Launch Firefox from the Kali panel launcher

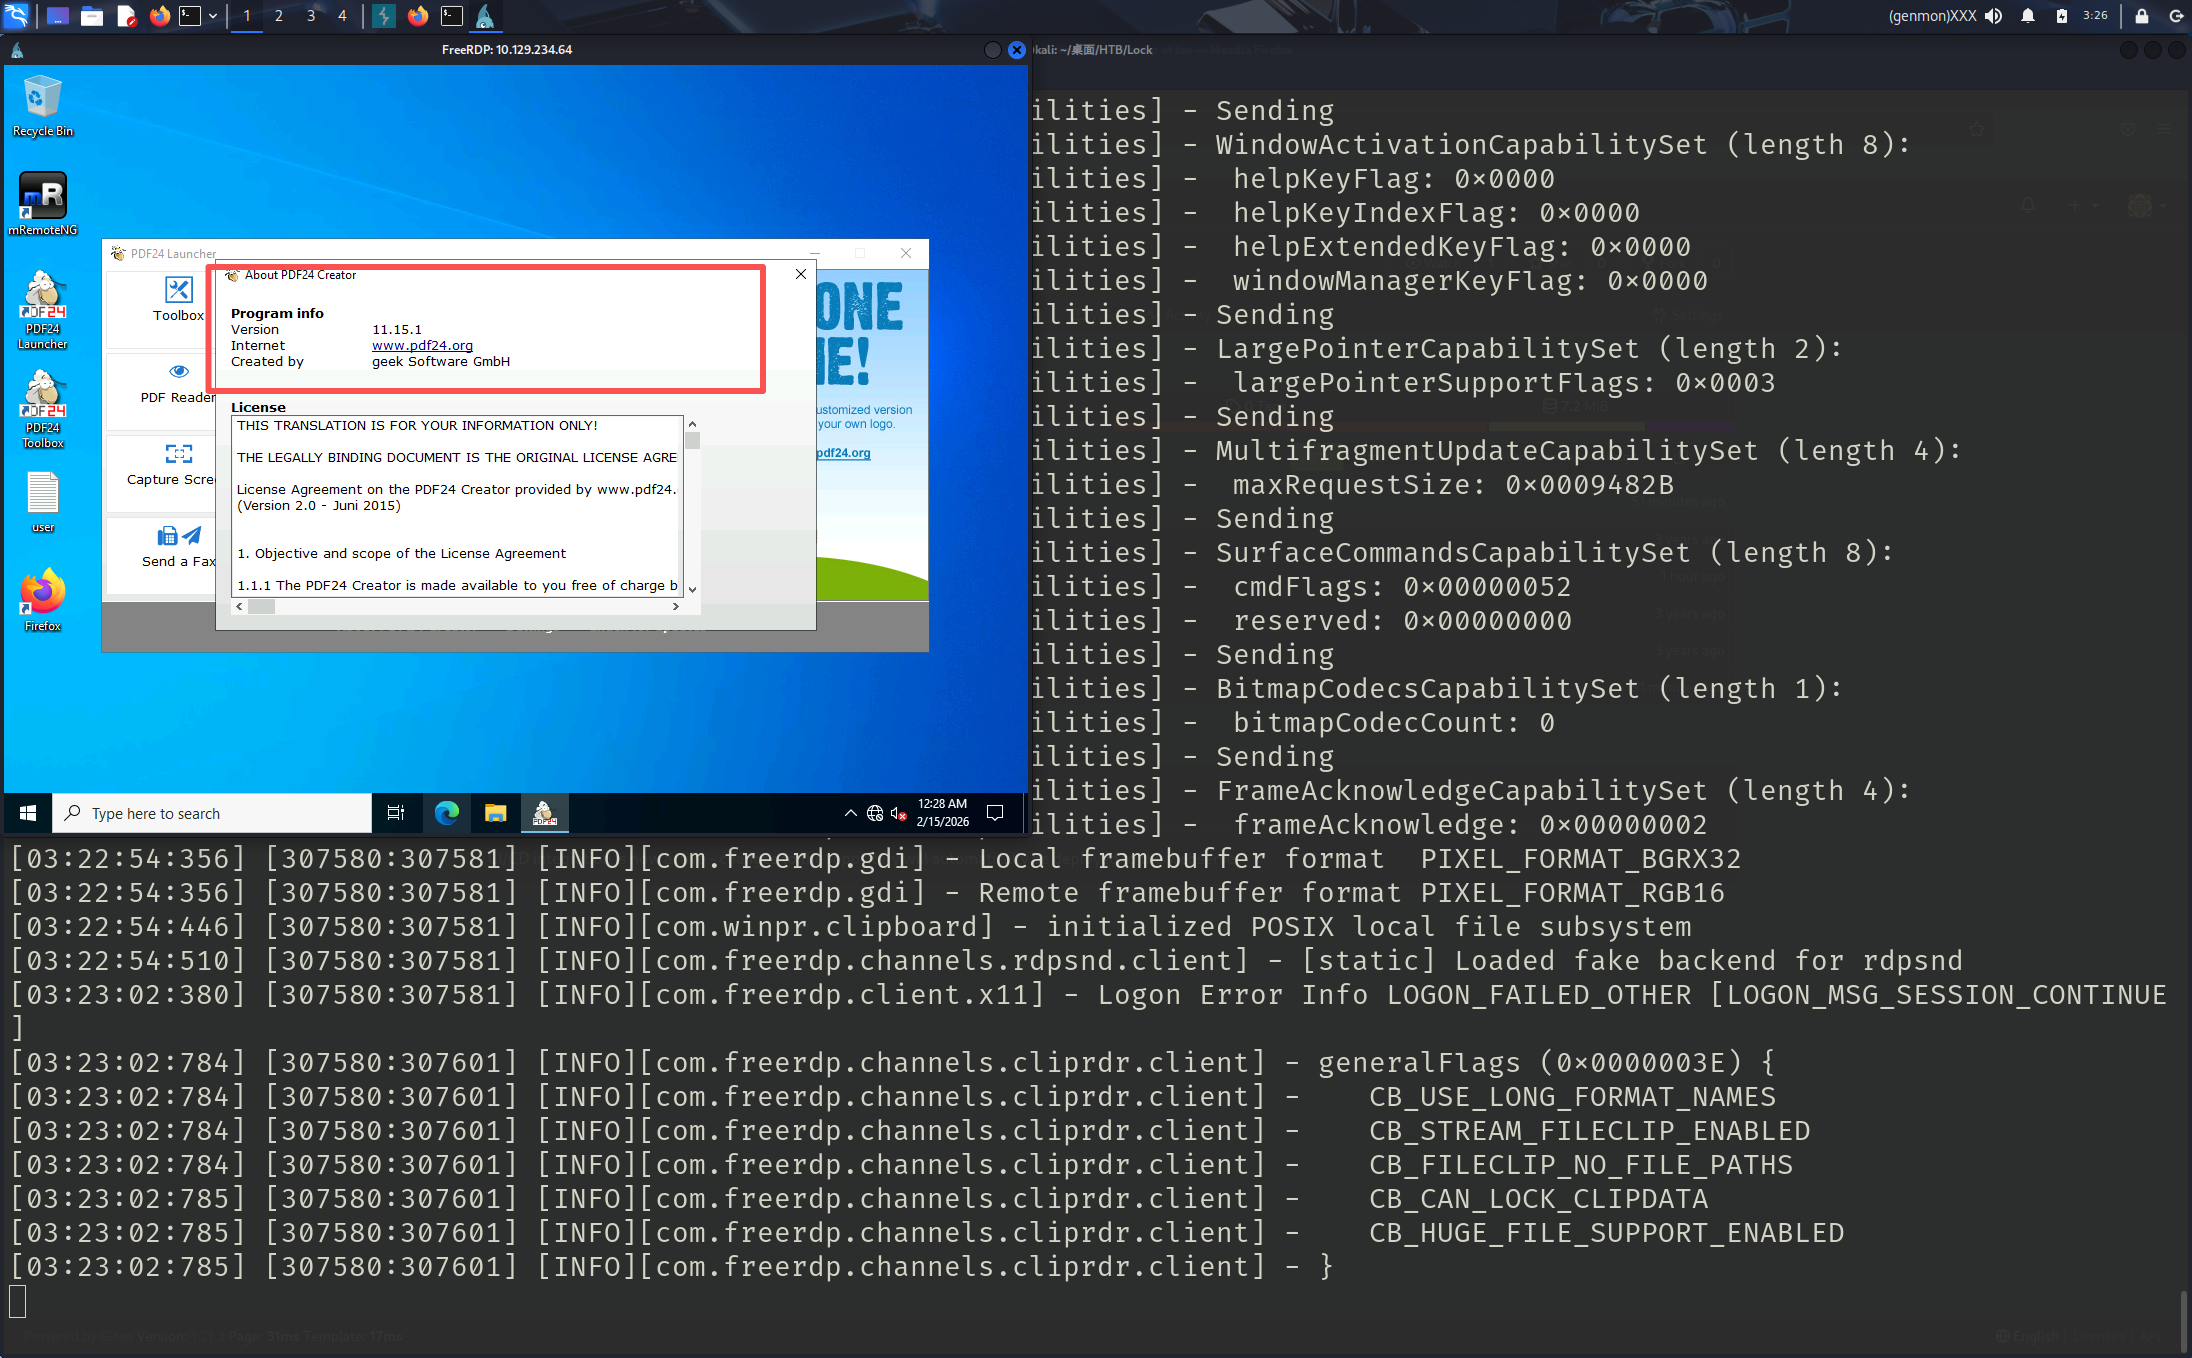(160, 16)
